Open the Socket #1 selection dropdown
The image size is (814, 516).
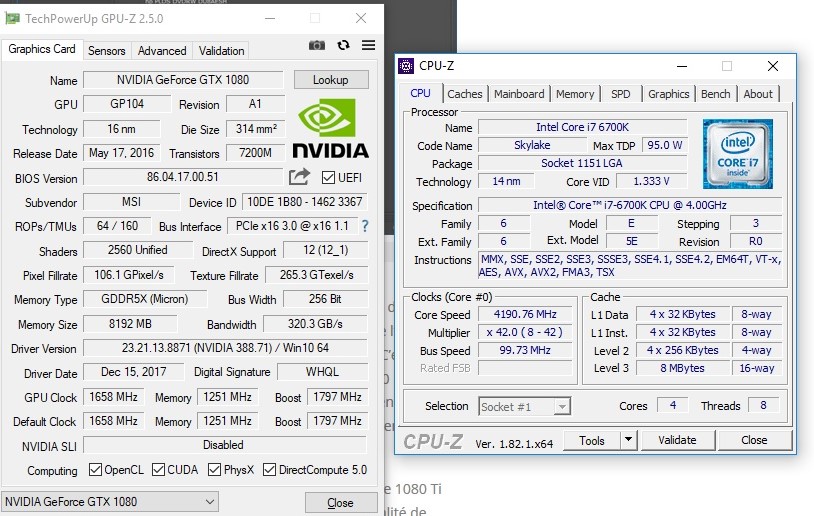pyautogui.click(x=525, y=406)
